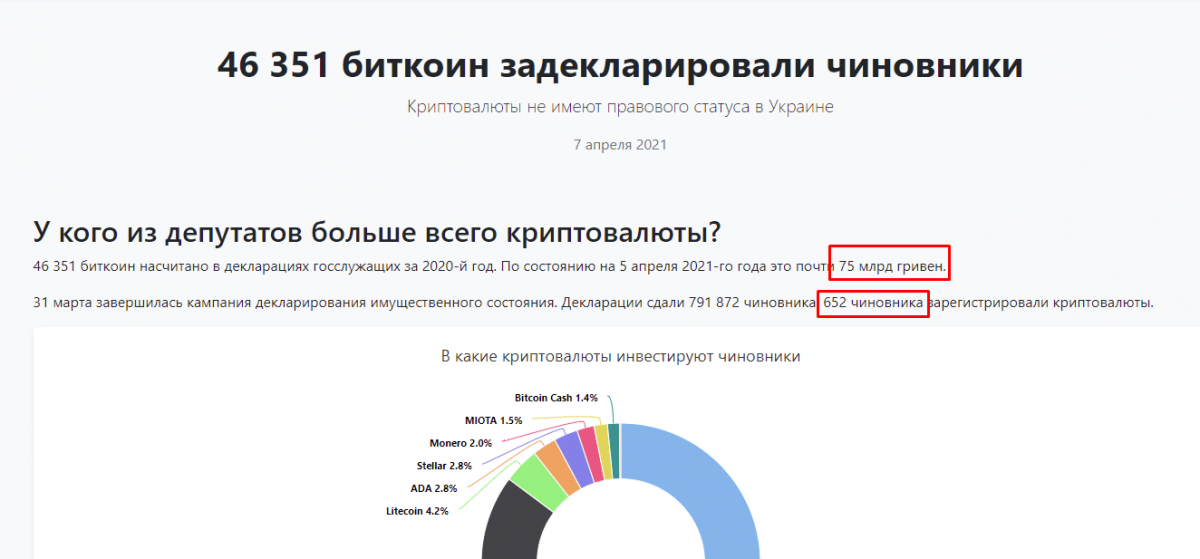Click sentence starting '46 351 биткоин насчитано в декларациях'
The height and width of the screenshot is (559, 1200).
[x=490, y=266]
